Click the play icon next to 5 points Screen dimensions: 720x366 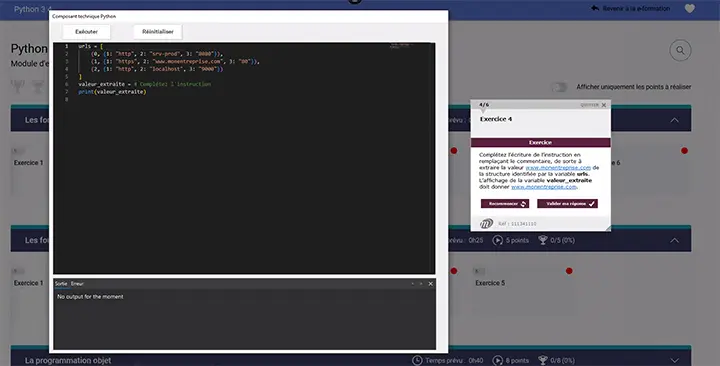click(x=497, y=240)
